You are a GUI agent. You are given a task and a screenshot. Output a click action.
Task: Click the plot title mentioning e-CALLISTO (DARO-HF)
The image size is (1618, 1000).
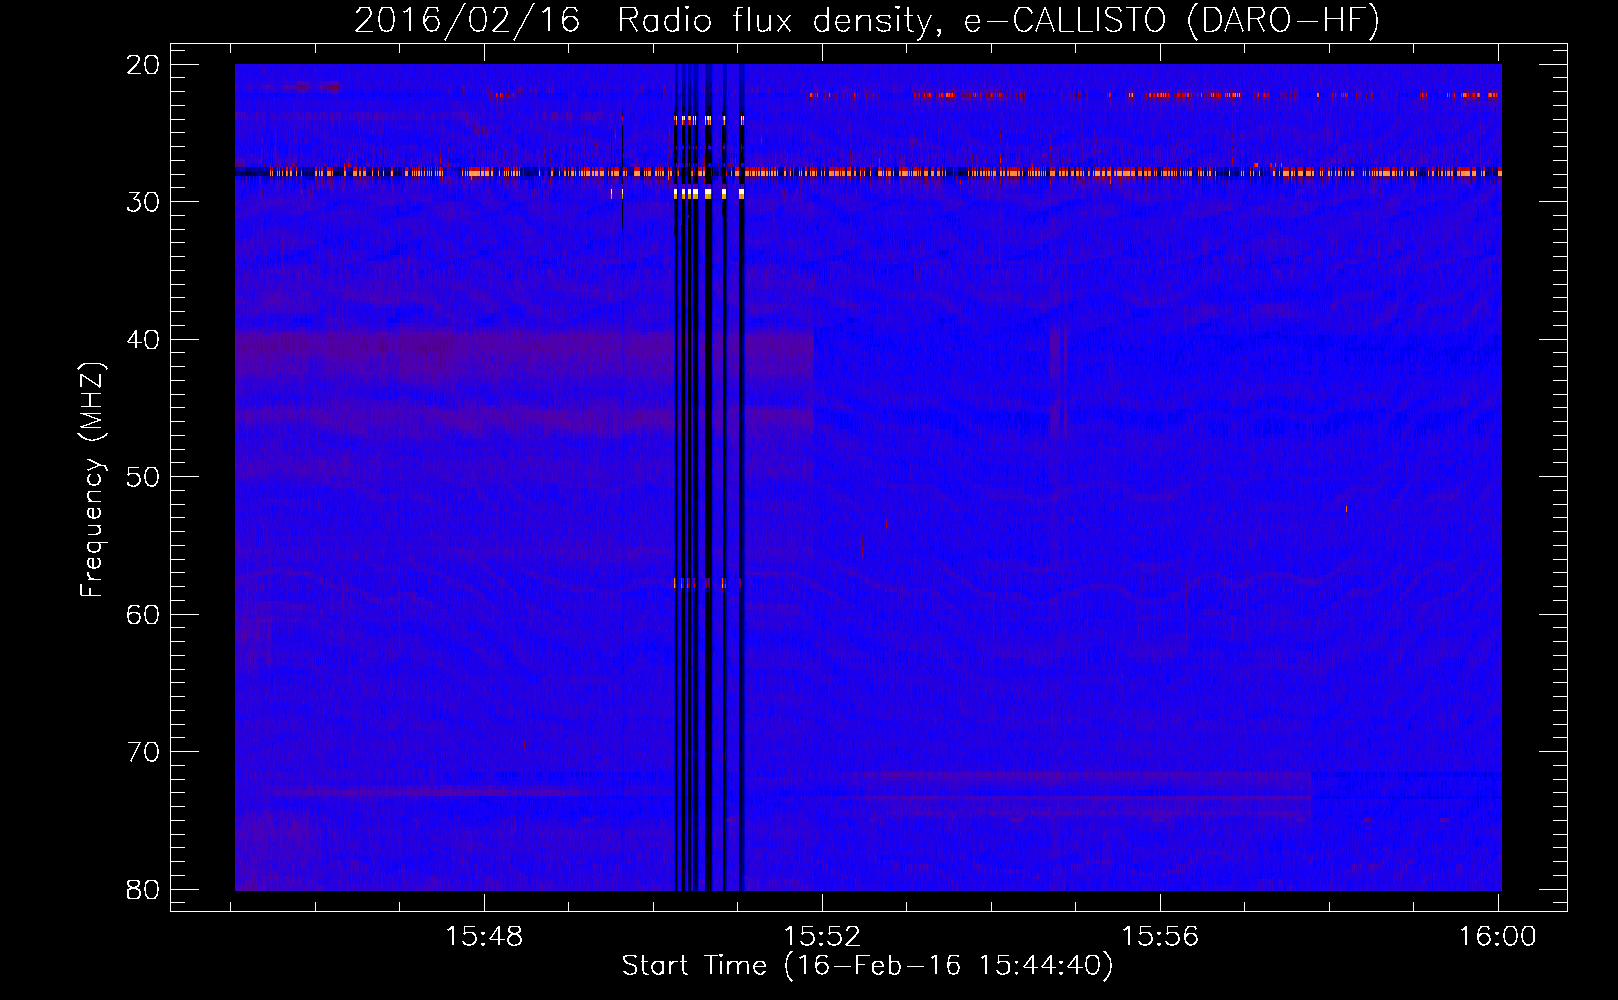[x=867, y=20]
